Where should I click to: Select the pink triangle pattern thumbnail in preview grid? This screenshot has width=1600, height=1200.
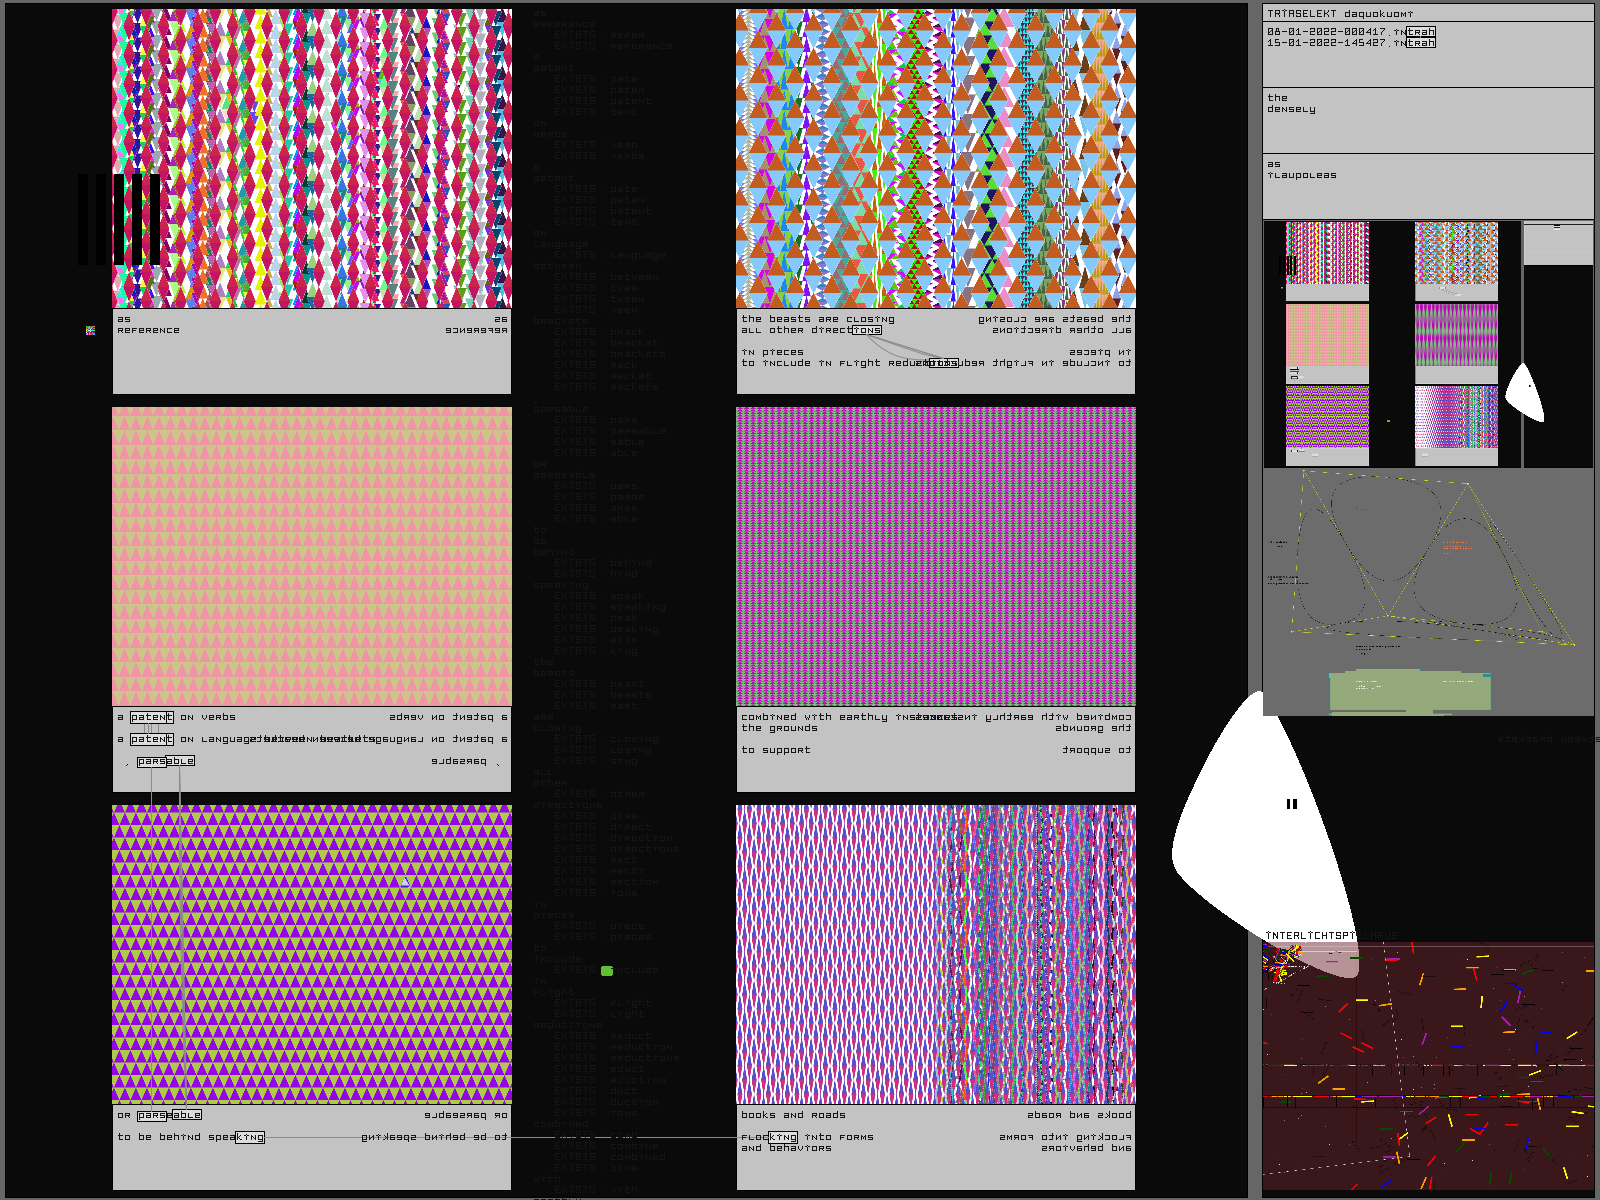point(1327,335)
